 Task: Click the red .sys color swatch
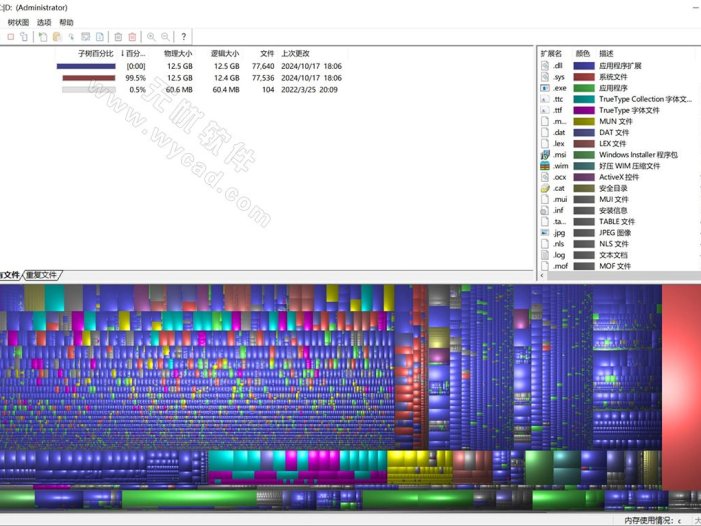click(x=584, y=77)
